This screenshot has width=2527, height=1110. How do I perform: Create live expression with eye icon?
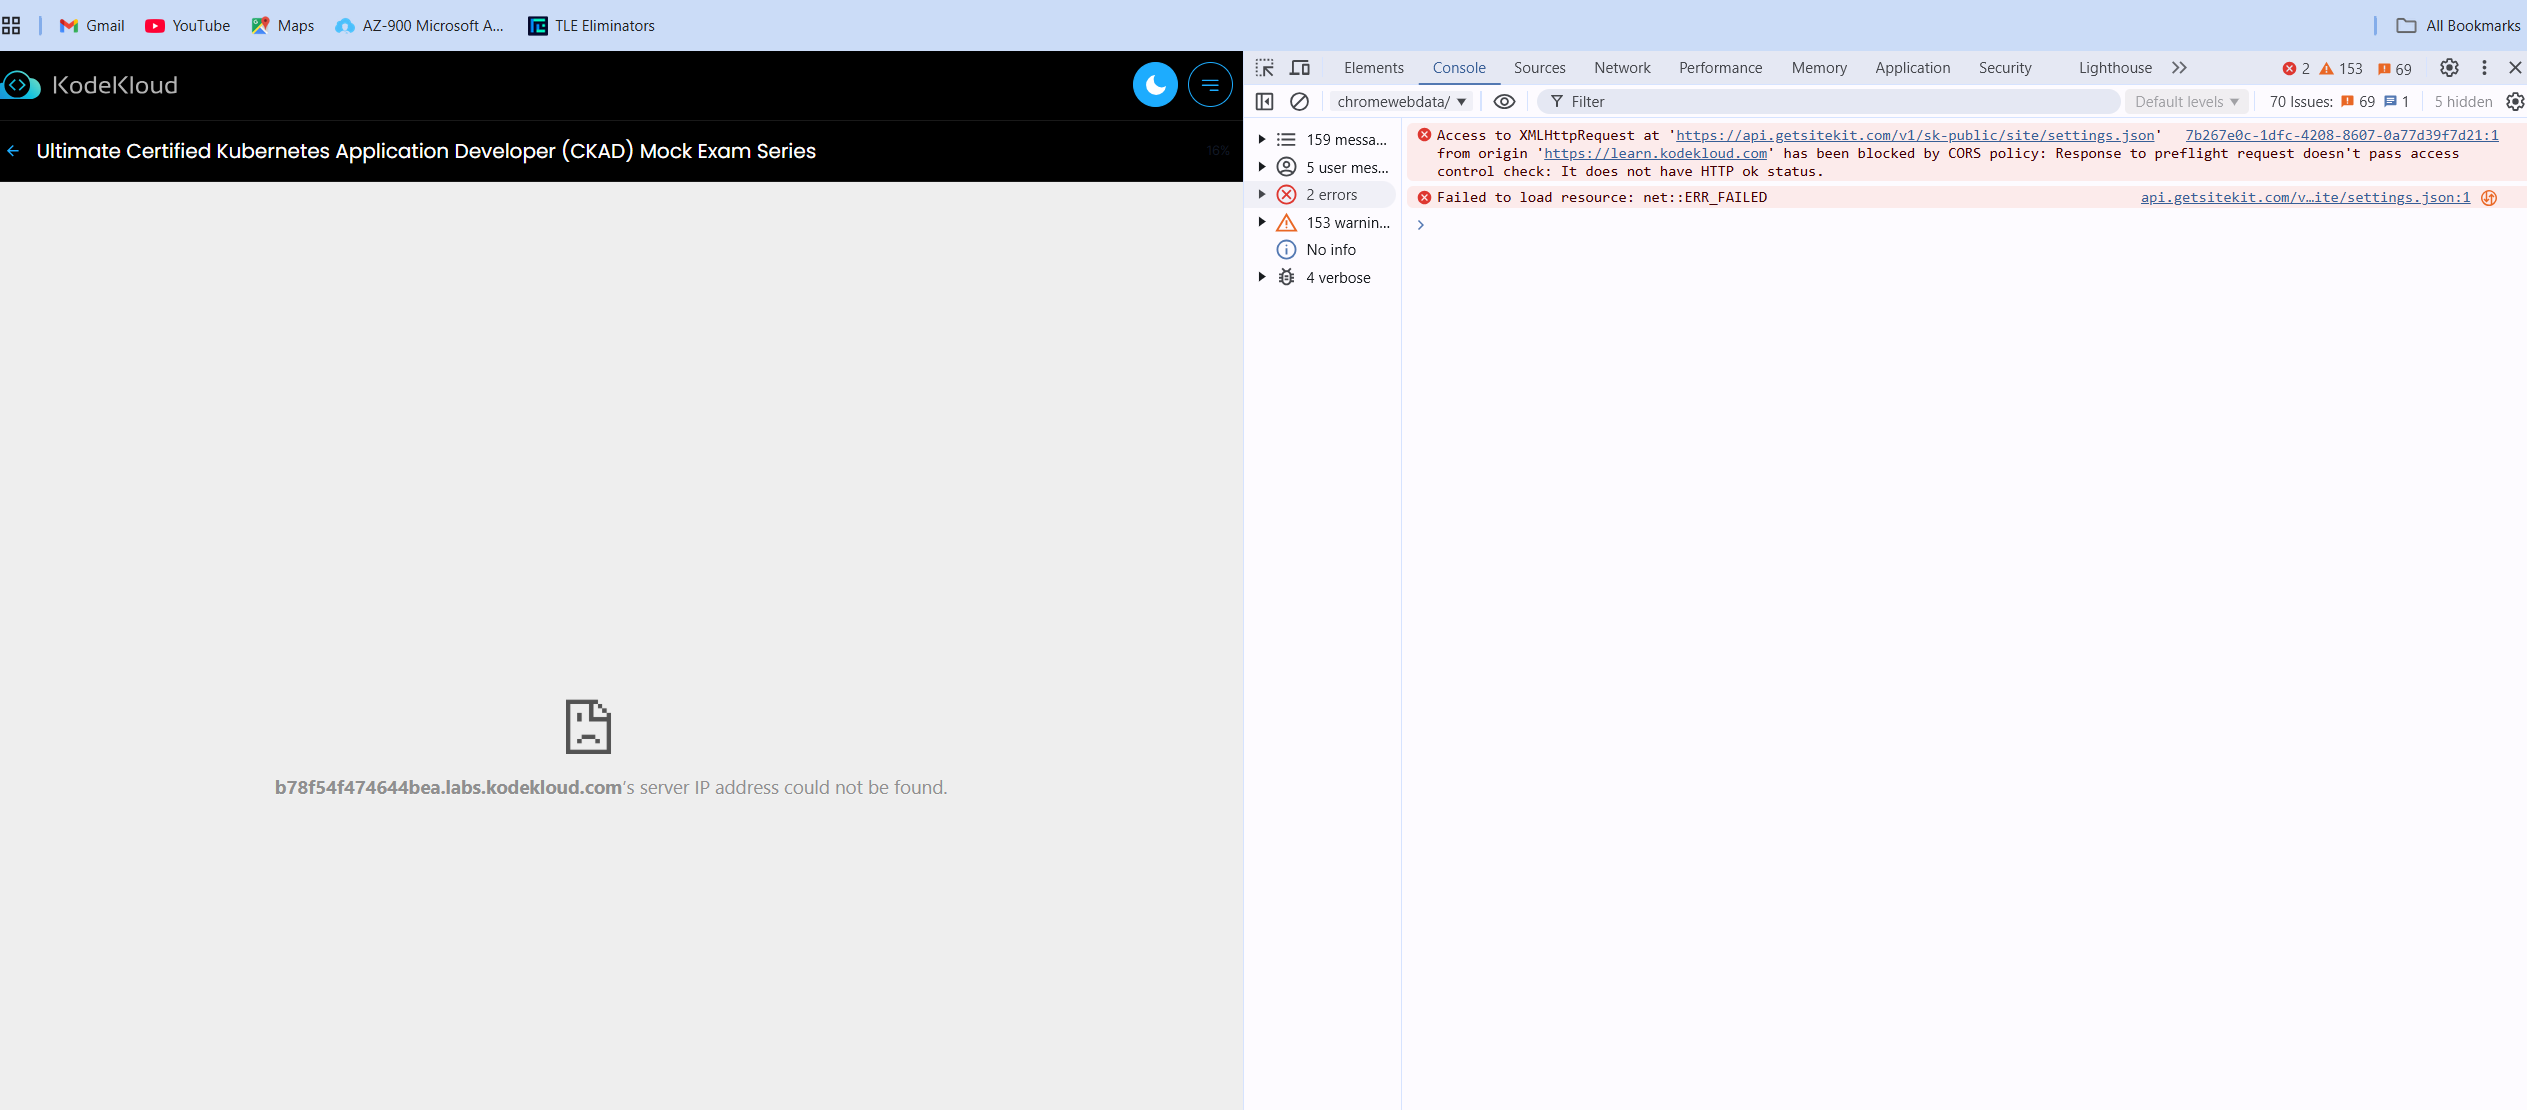[x=1504, y=102]
